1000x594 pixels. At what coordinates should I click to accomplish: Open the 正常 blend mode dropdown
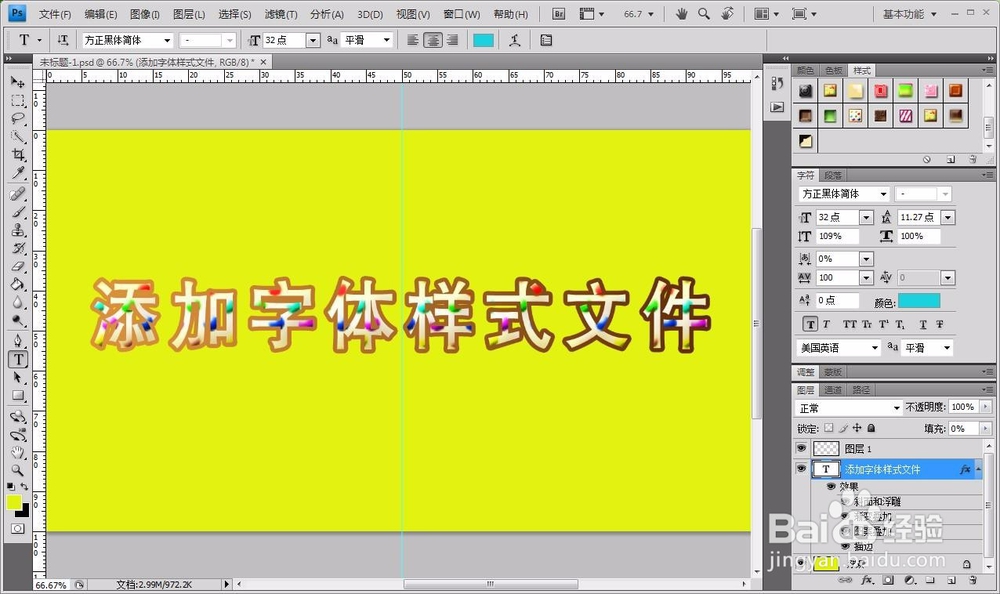[849, 408]
